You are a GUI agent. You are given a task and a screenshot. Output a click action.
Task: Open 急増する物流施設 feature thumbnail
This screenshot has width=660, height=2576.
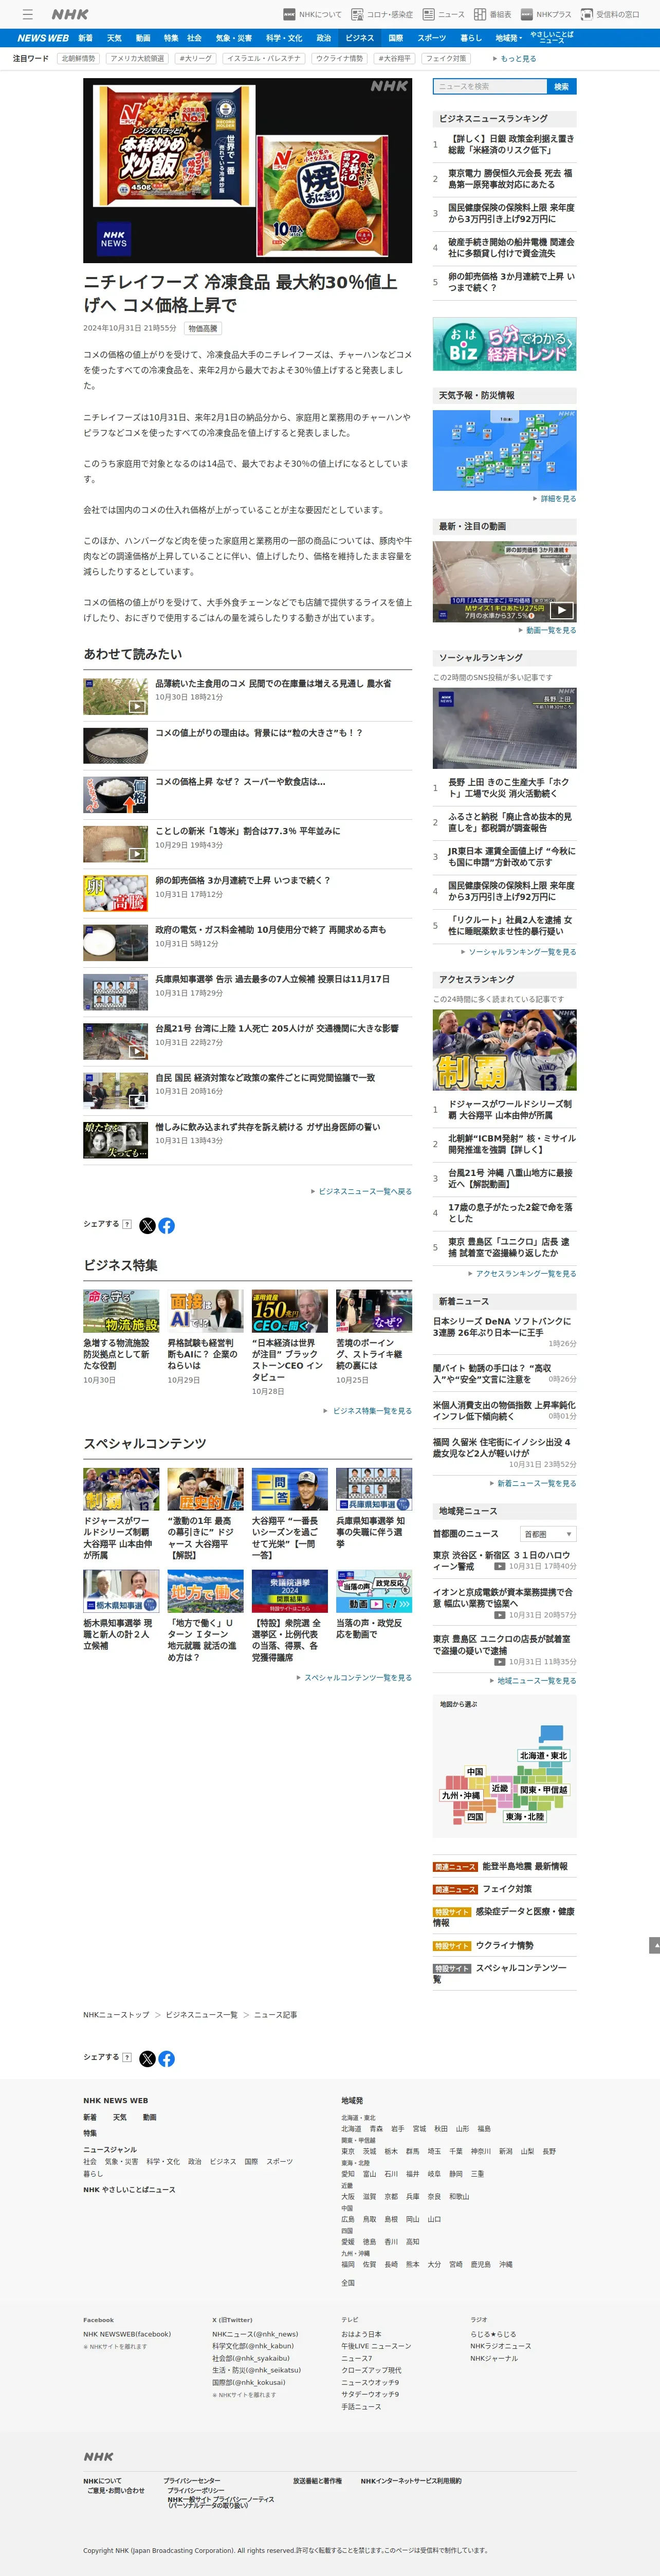coord(121,1311)
